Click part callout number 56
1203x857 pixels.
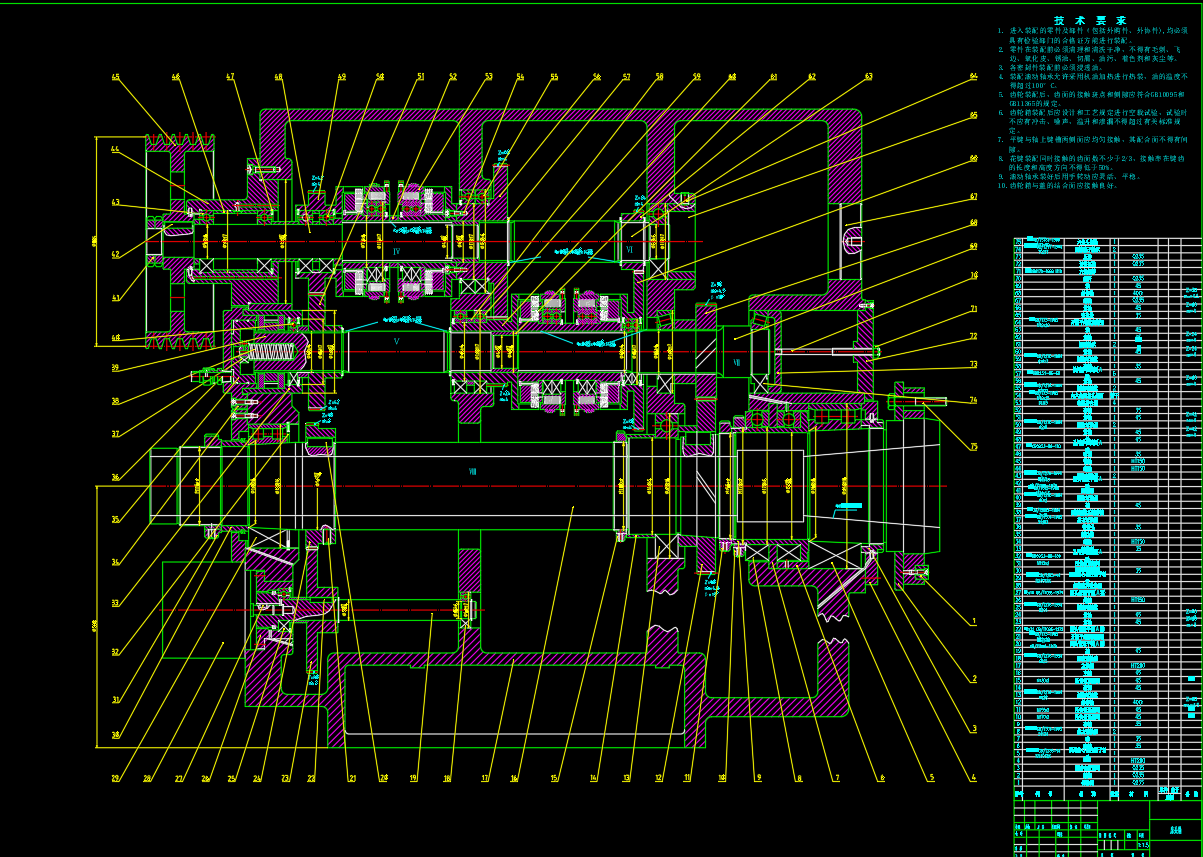tap(596, 77)
